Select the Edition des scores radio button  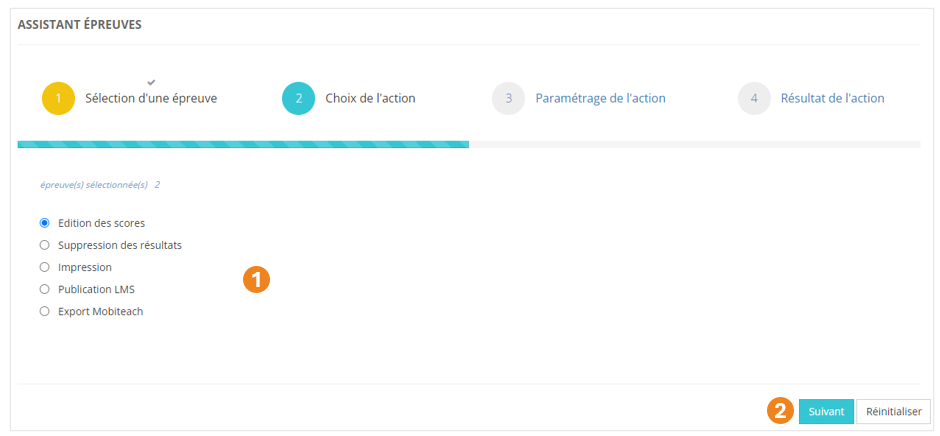click(x=44, y=223)
